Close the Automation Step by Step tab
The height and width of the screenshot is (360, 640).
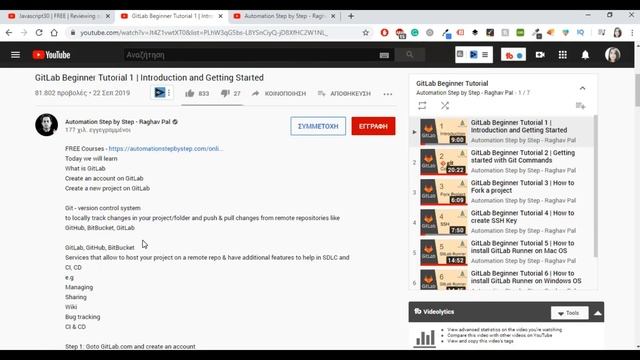(333, 16)
